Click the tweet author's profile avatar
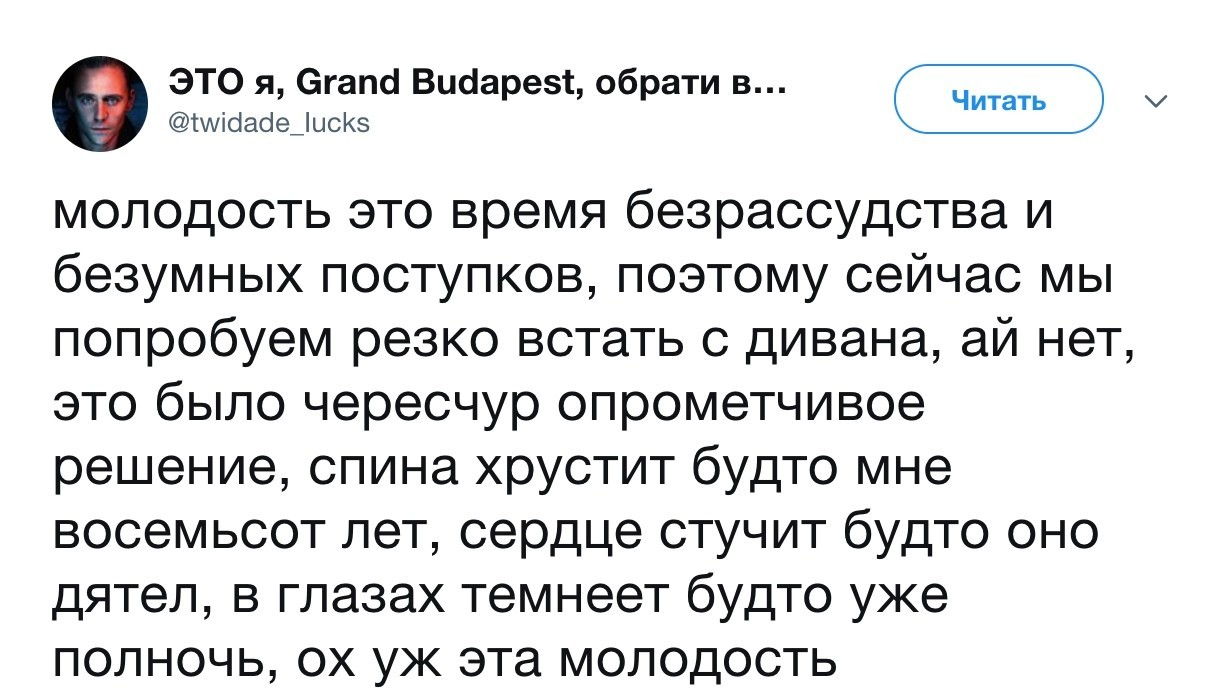Viewport: 1232px width, 700px height. [99, 104]
